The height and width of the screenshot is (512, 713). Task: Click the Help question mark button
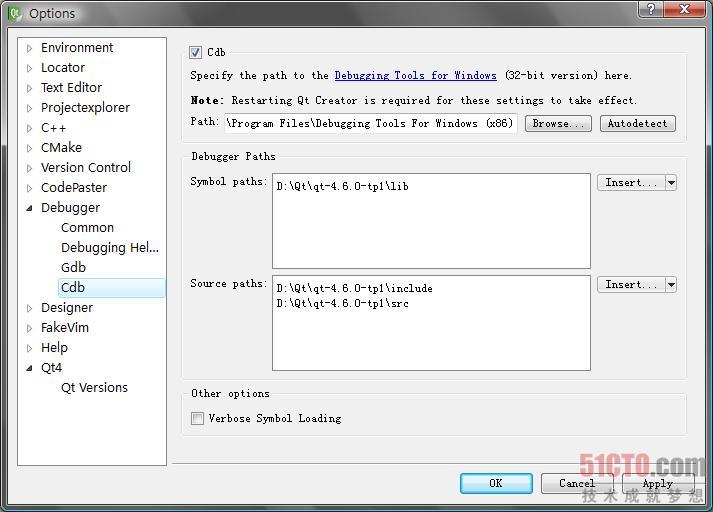651,9
